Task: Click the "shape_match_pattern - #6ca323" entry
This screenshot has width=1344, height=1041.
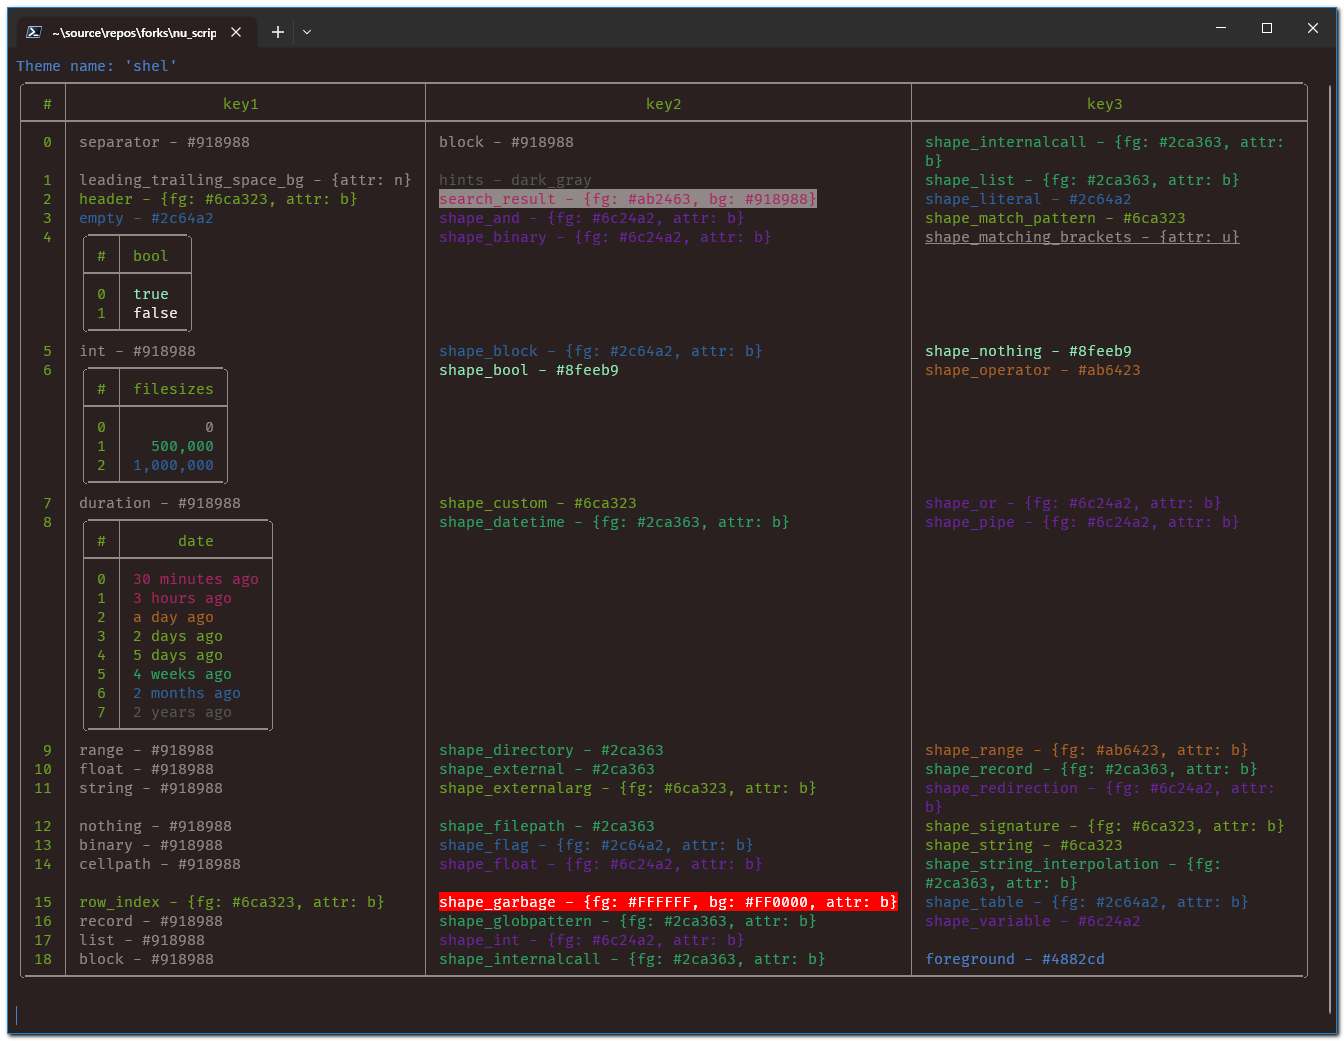Action: 1056,218
